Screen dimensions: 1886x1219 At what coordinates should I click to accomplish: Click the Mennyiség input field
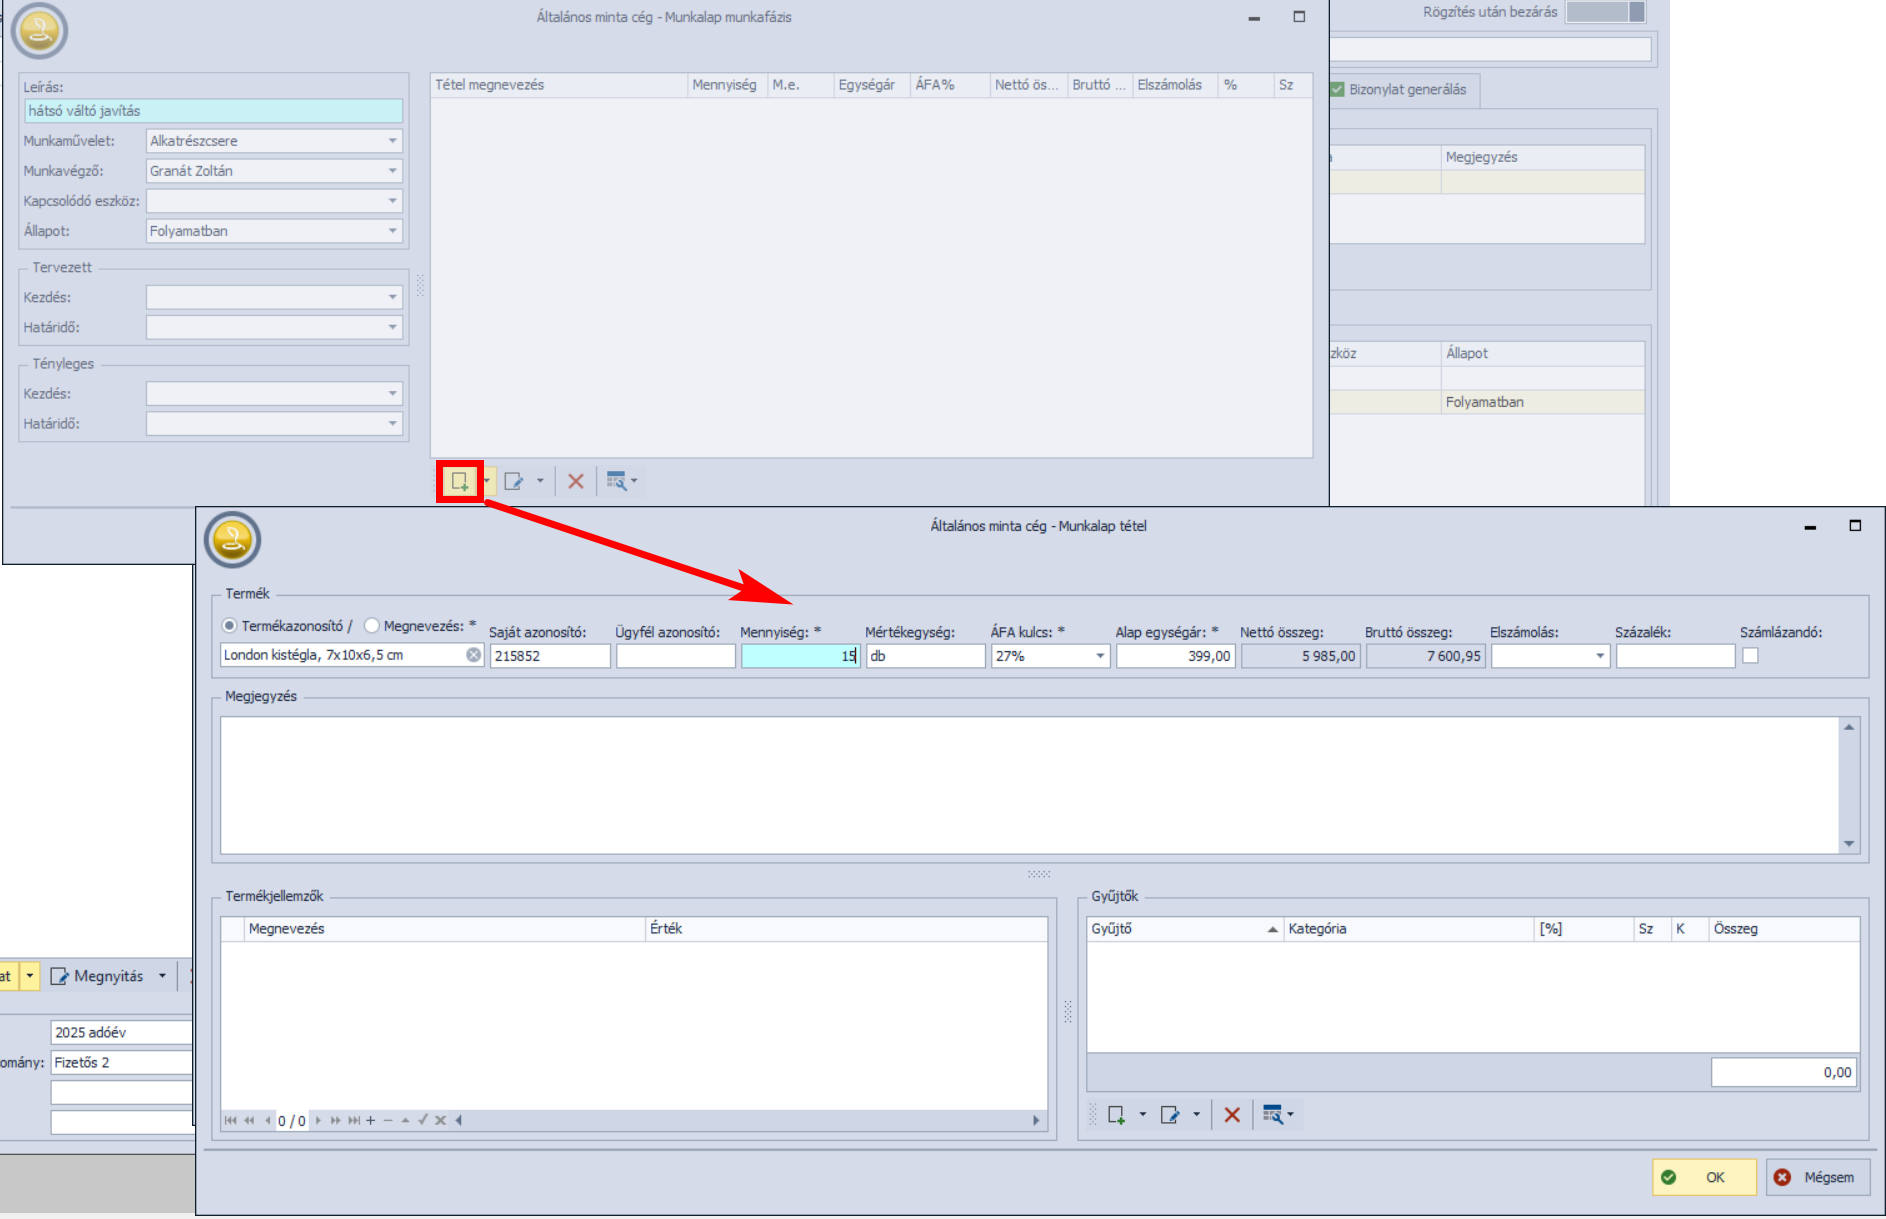pos(799,656)
